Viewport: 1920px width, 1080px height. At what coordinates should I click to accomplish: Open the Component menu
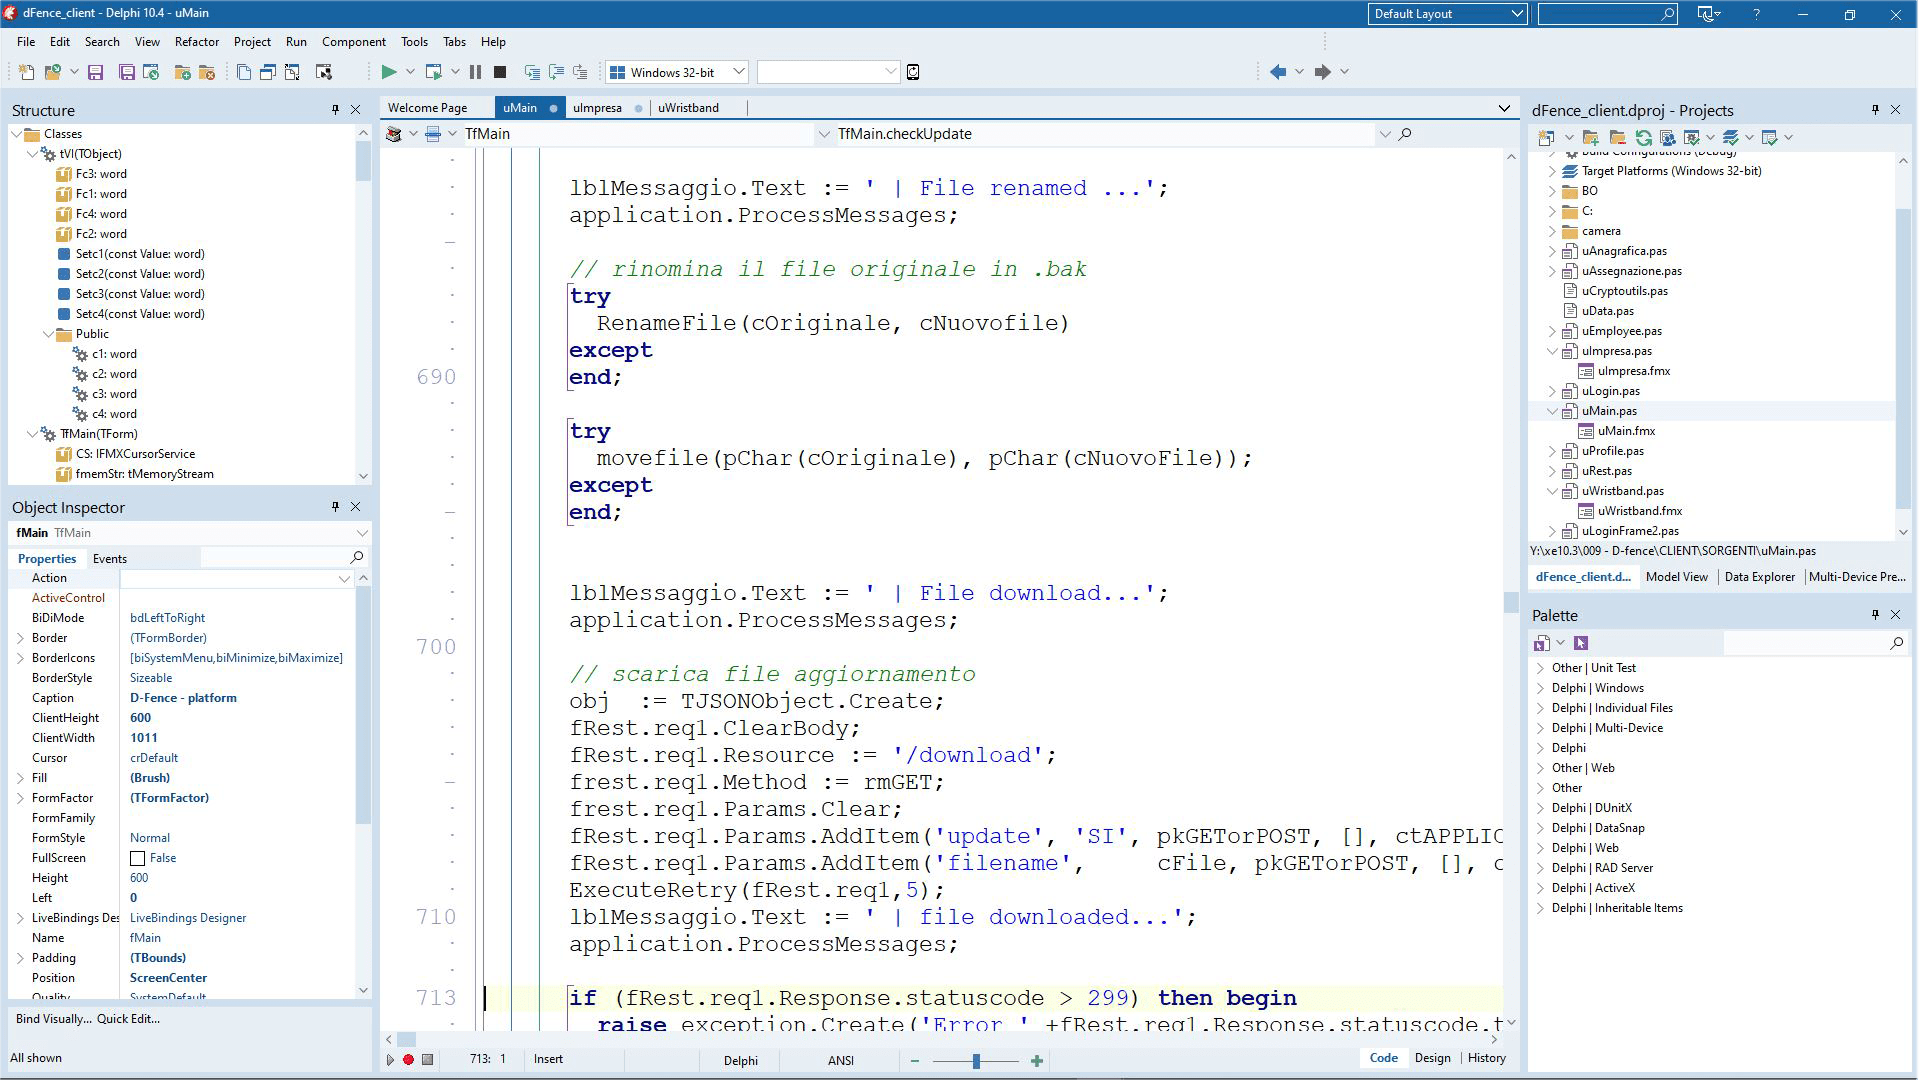(353, 42)
